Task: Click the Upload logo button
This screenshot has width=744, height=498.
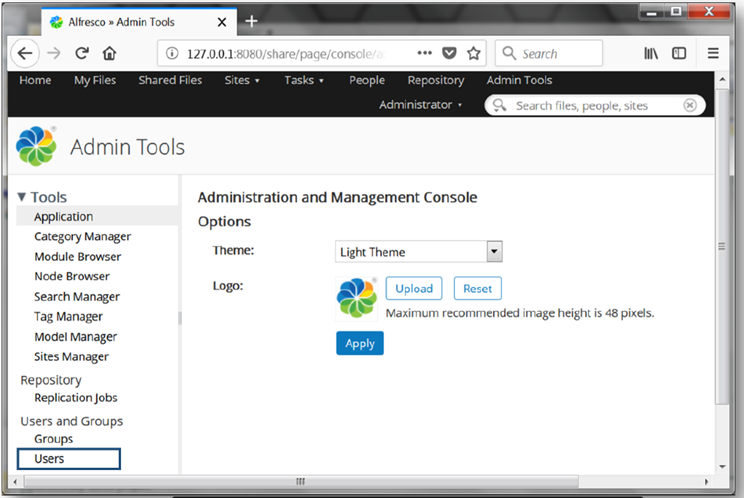Action: (x=414, y=288)
